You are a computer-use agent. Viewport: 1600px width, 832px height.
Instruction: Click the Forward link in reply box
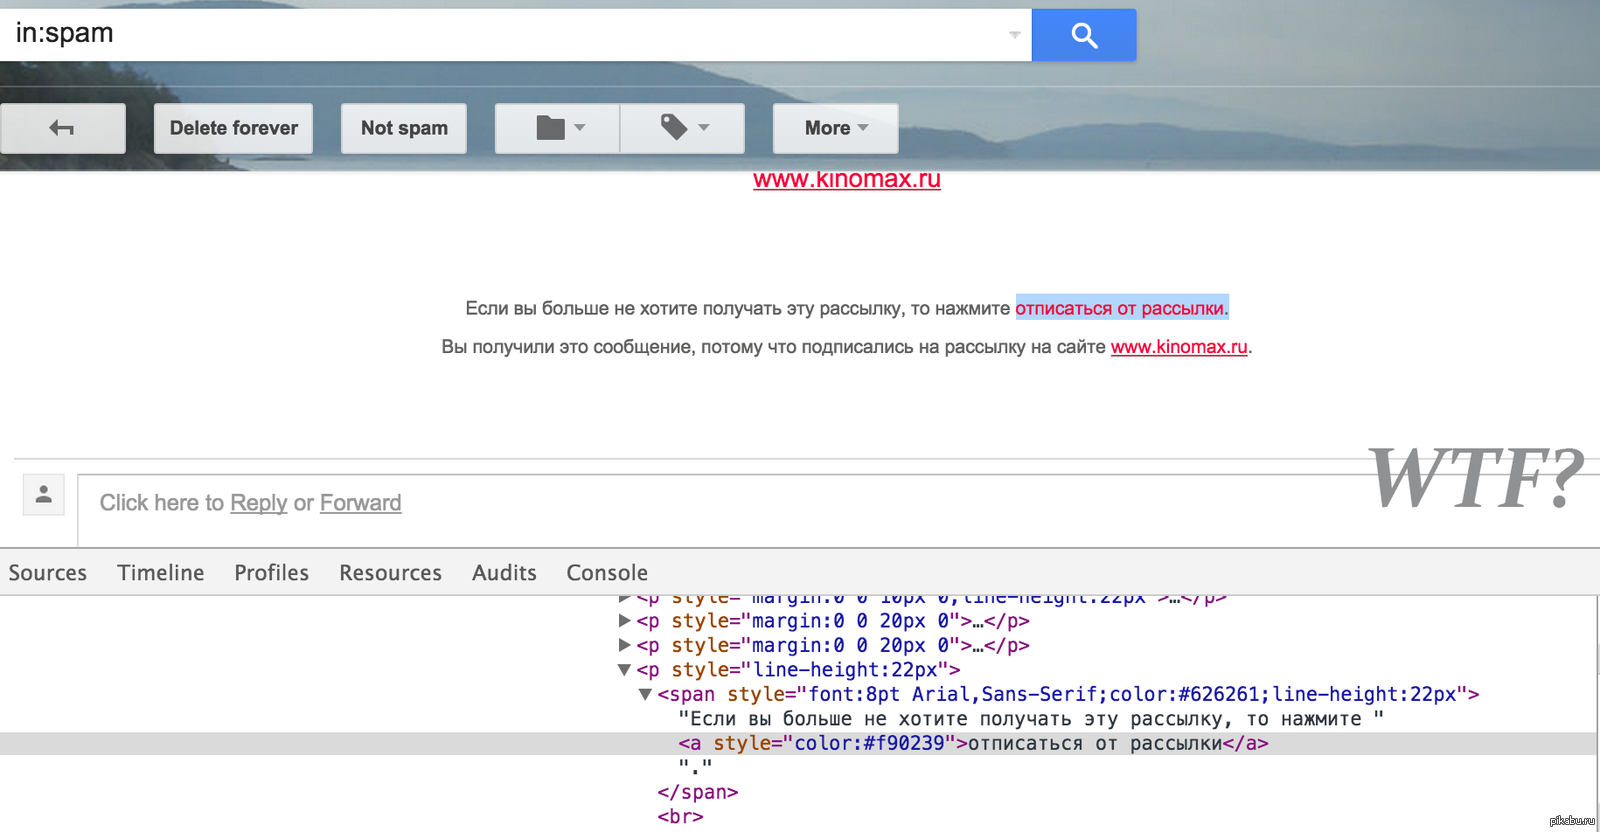tap(360, 503)
